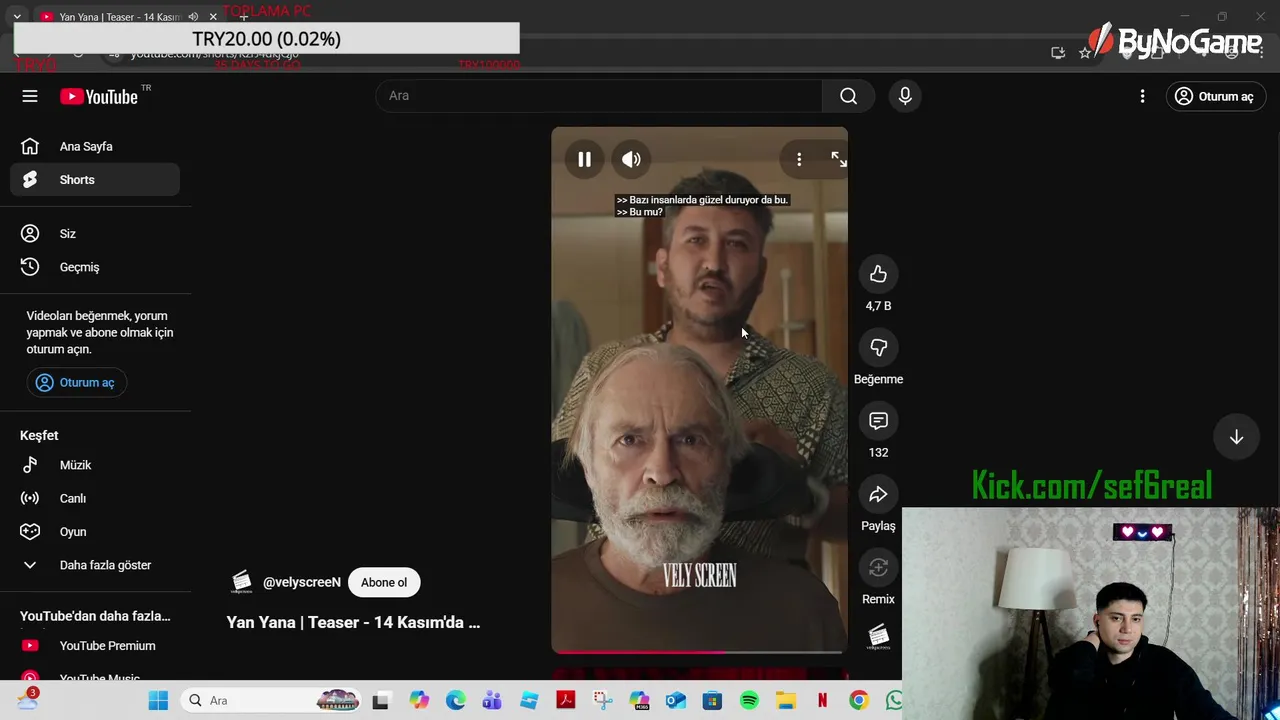Bookmark page with the star icon
The height and width of the screenshot is (720, 1280).
[1085, 53]
